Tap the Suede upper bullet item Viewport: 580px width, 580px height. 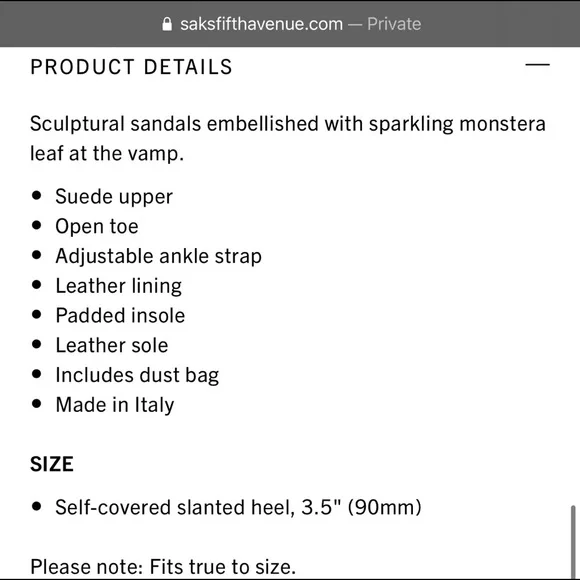tap(114, 196)
